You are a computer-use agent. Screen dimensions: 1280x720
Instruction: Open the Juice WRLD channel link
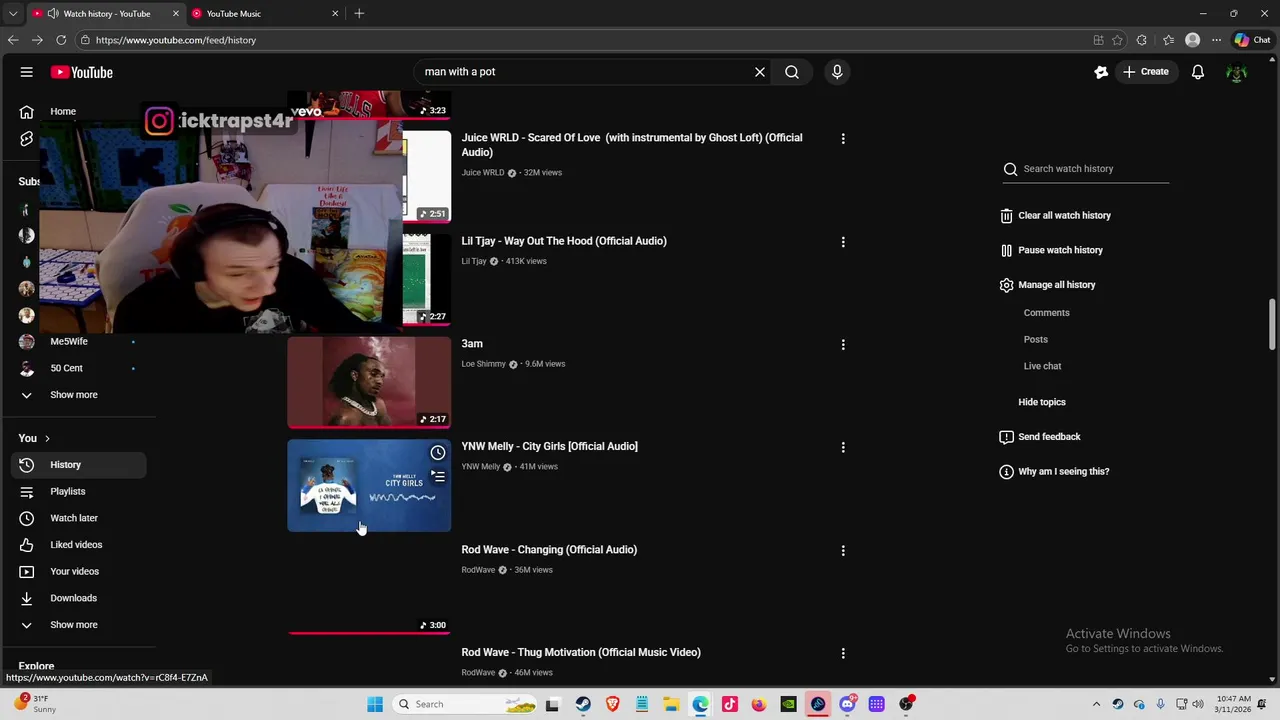[483, 173]
